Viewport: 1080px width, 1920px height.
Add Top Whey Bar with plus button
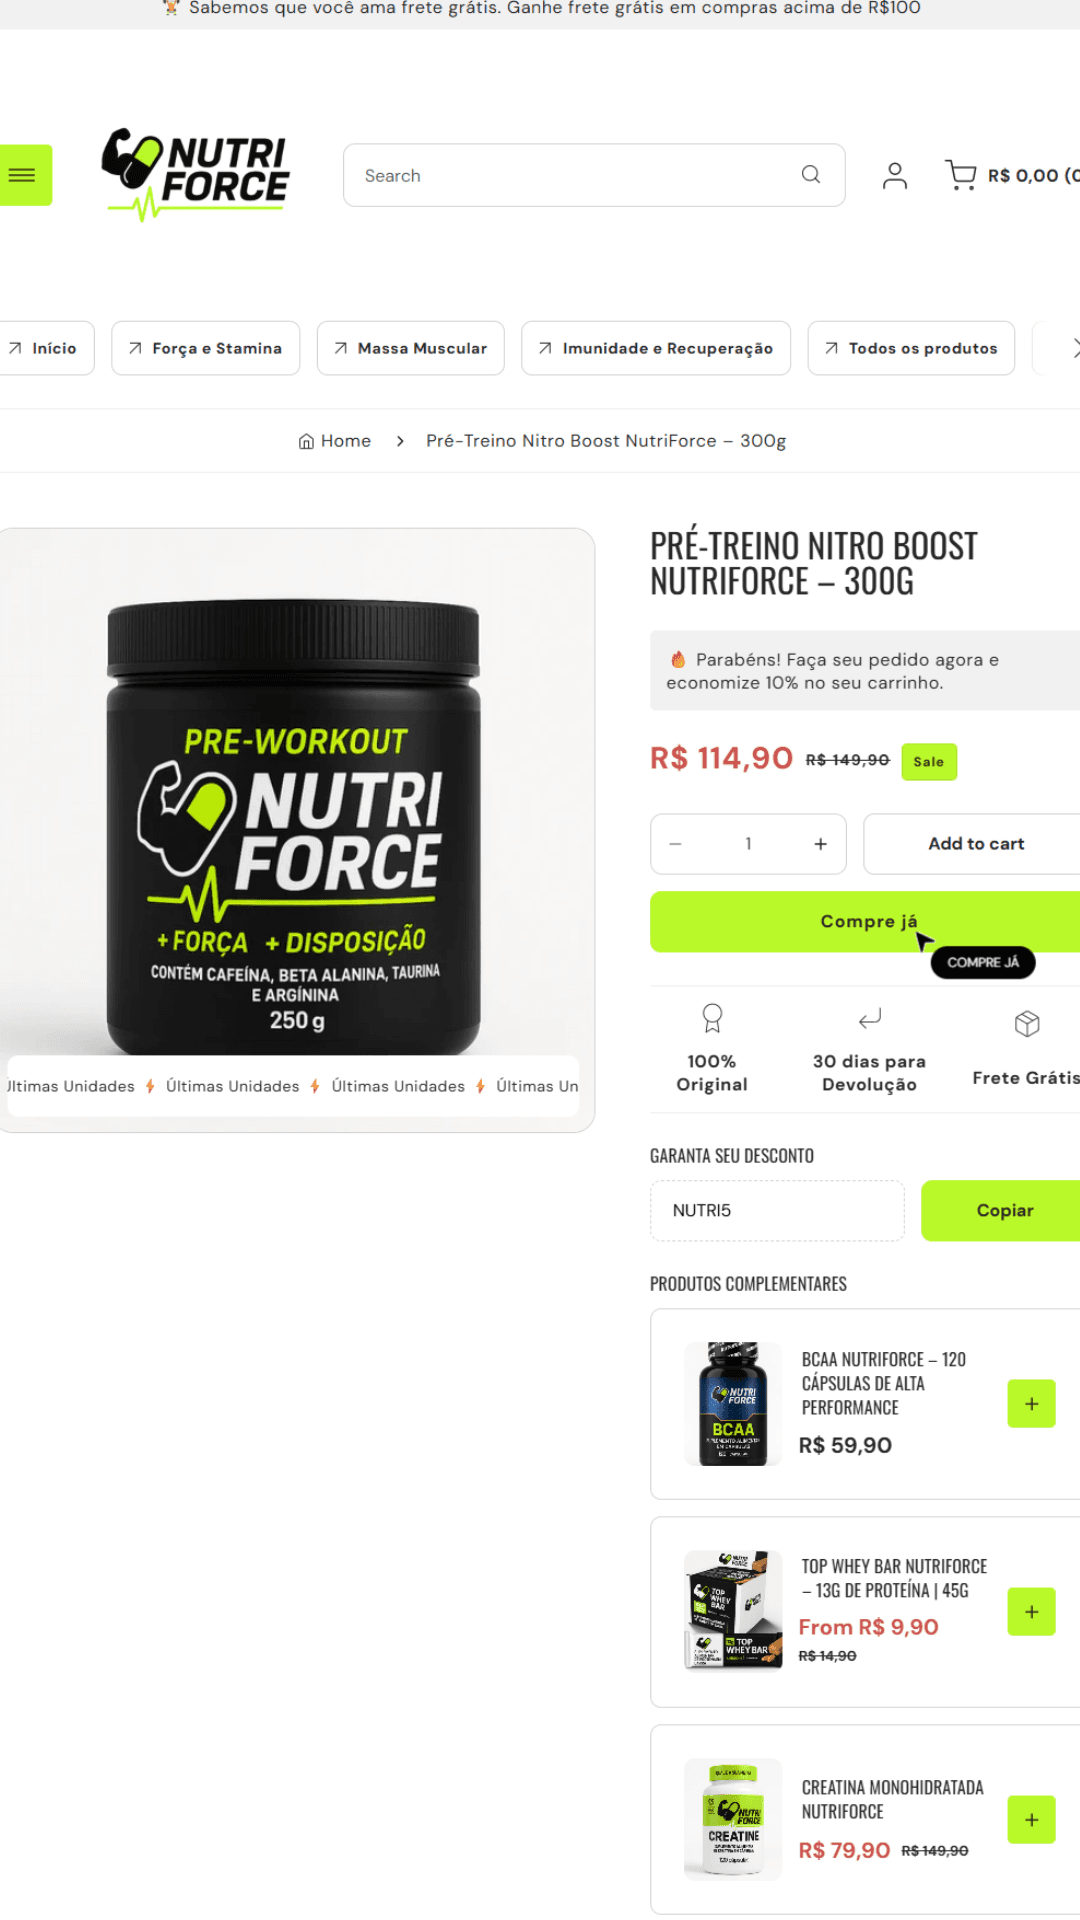[x=1031, y=1612]
